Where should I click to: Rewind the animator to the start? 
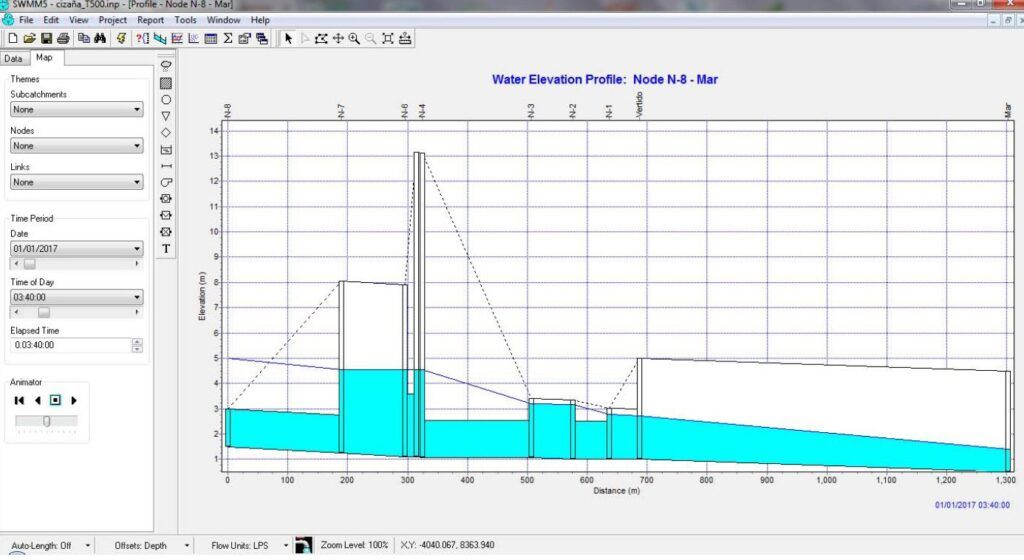click(x=19, y=400)
